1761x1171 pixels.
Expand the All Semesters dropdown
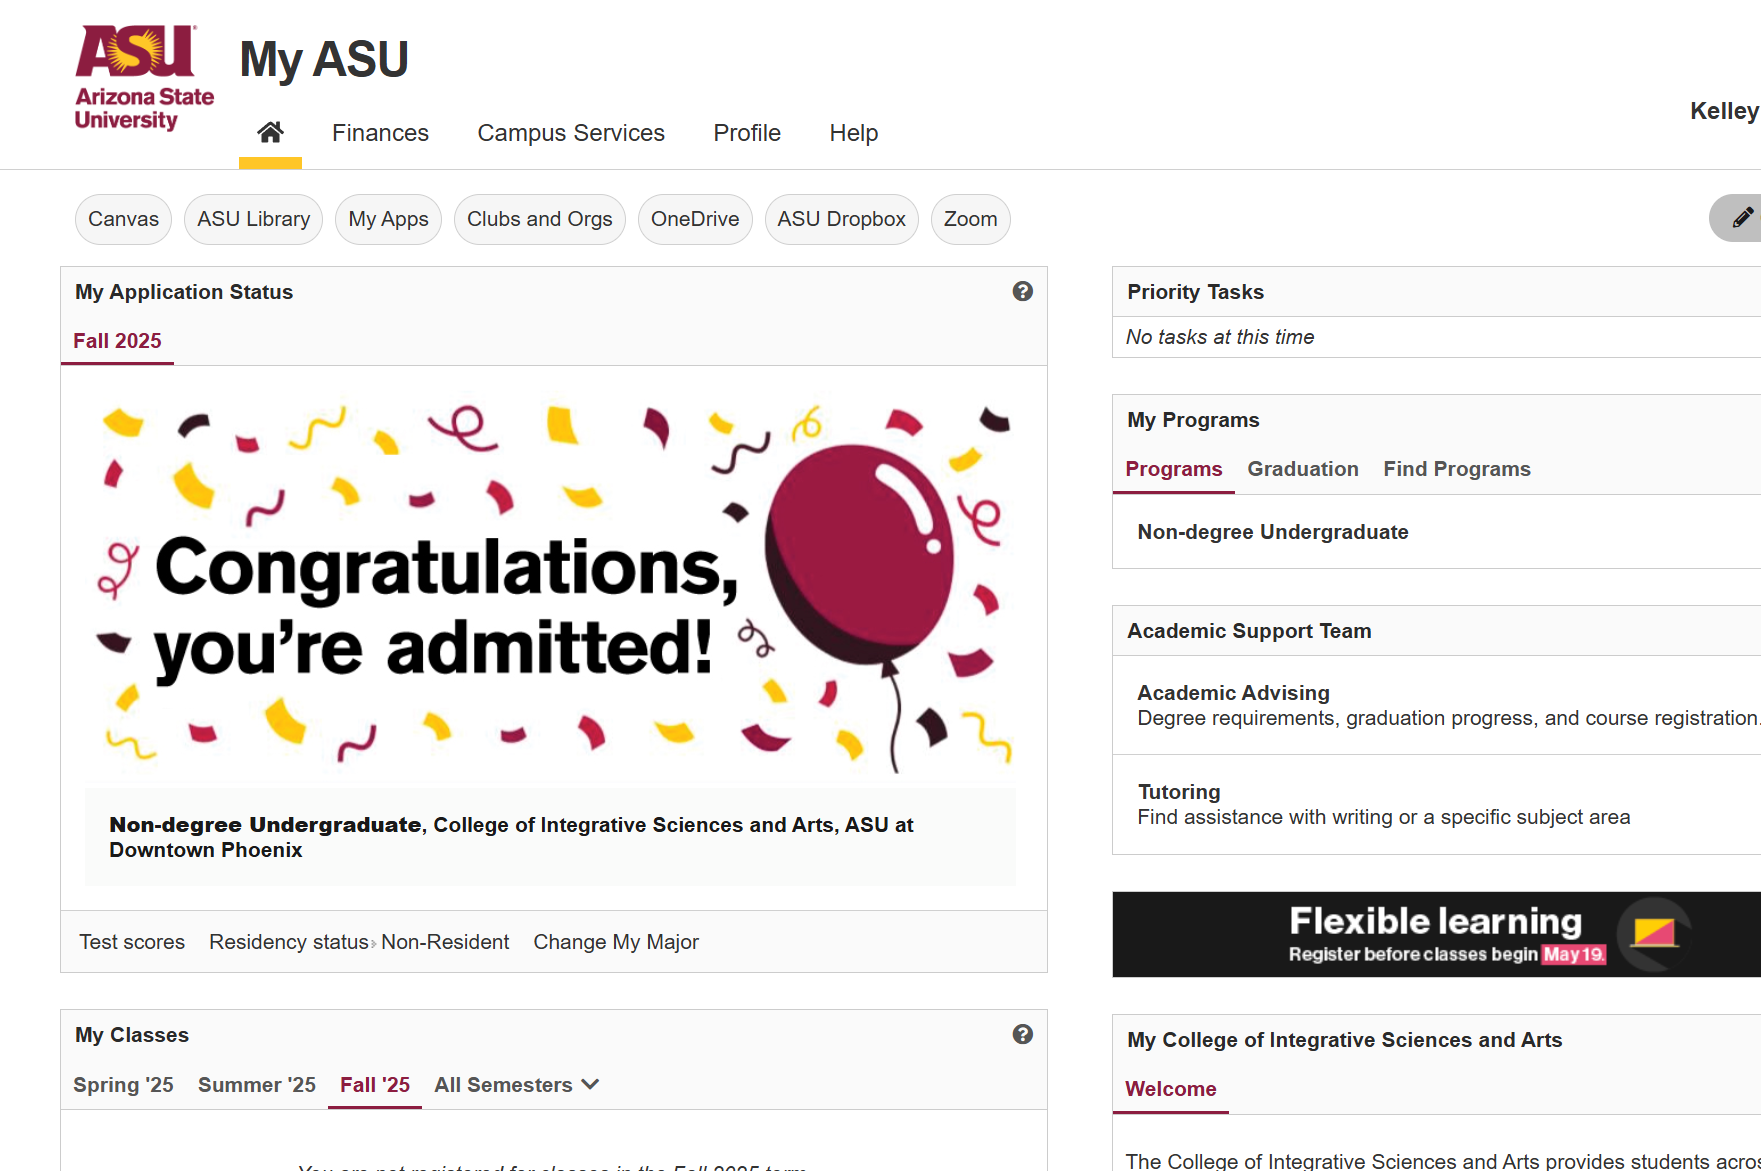point(516,1085)
